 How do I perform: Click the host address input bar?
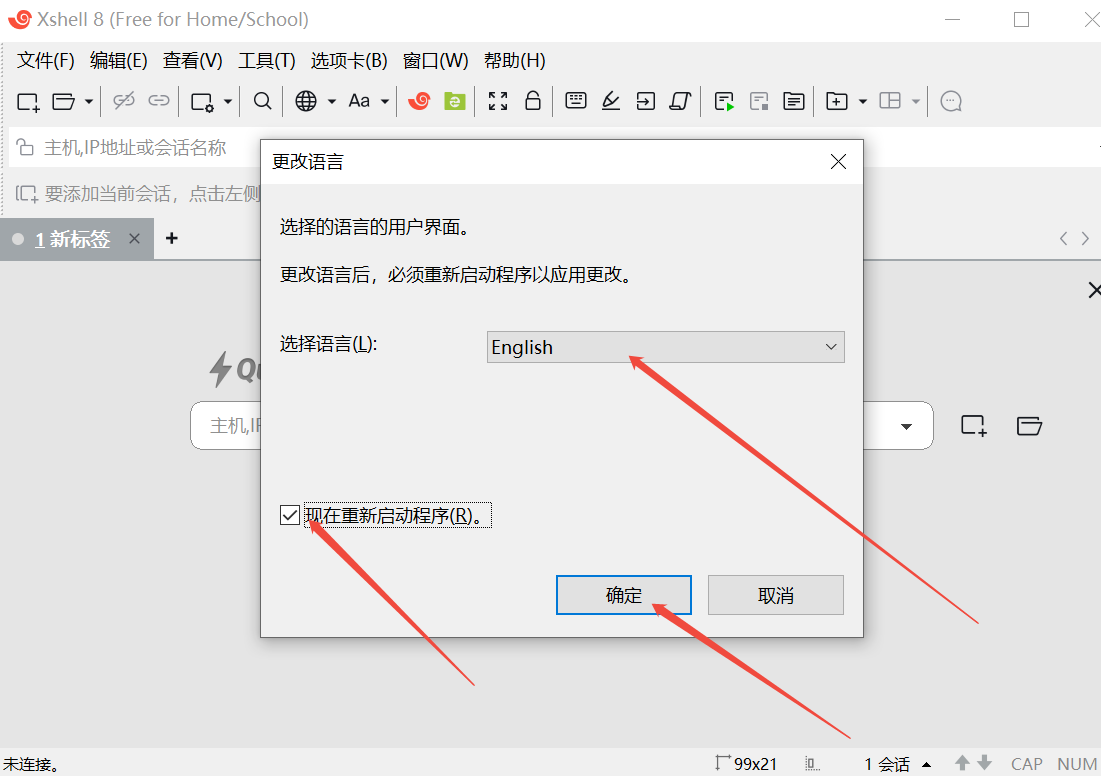click(x=135, y=148)
